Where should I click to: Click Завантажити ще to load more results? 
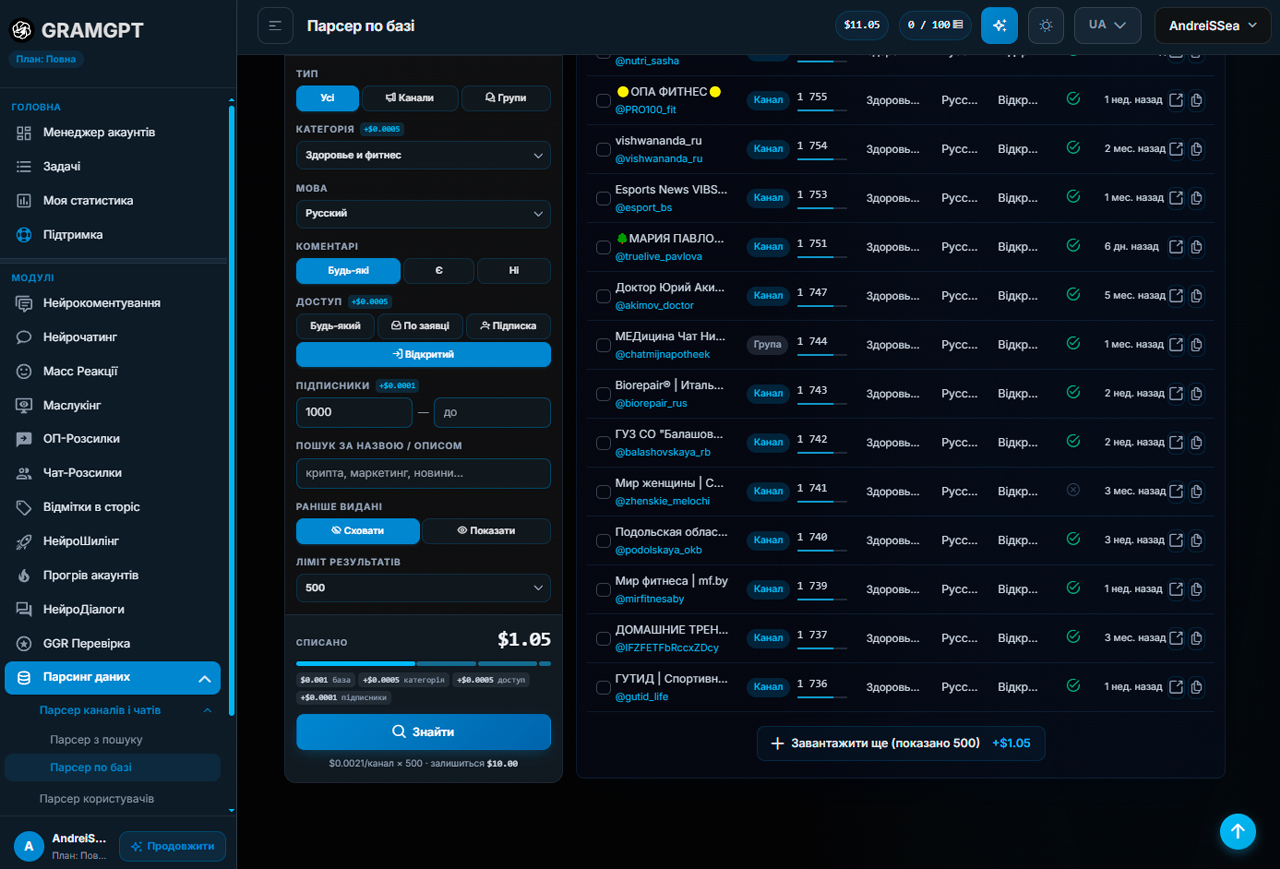[x=900, y=743]
